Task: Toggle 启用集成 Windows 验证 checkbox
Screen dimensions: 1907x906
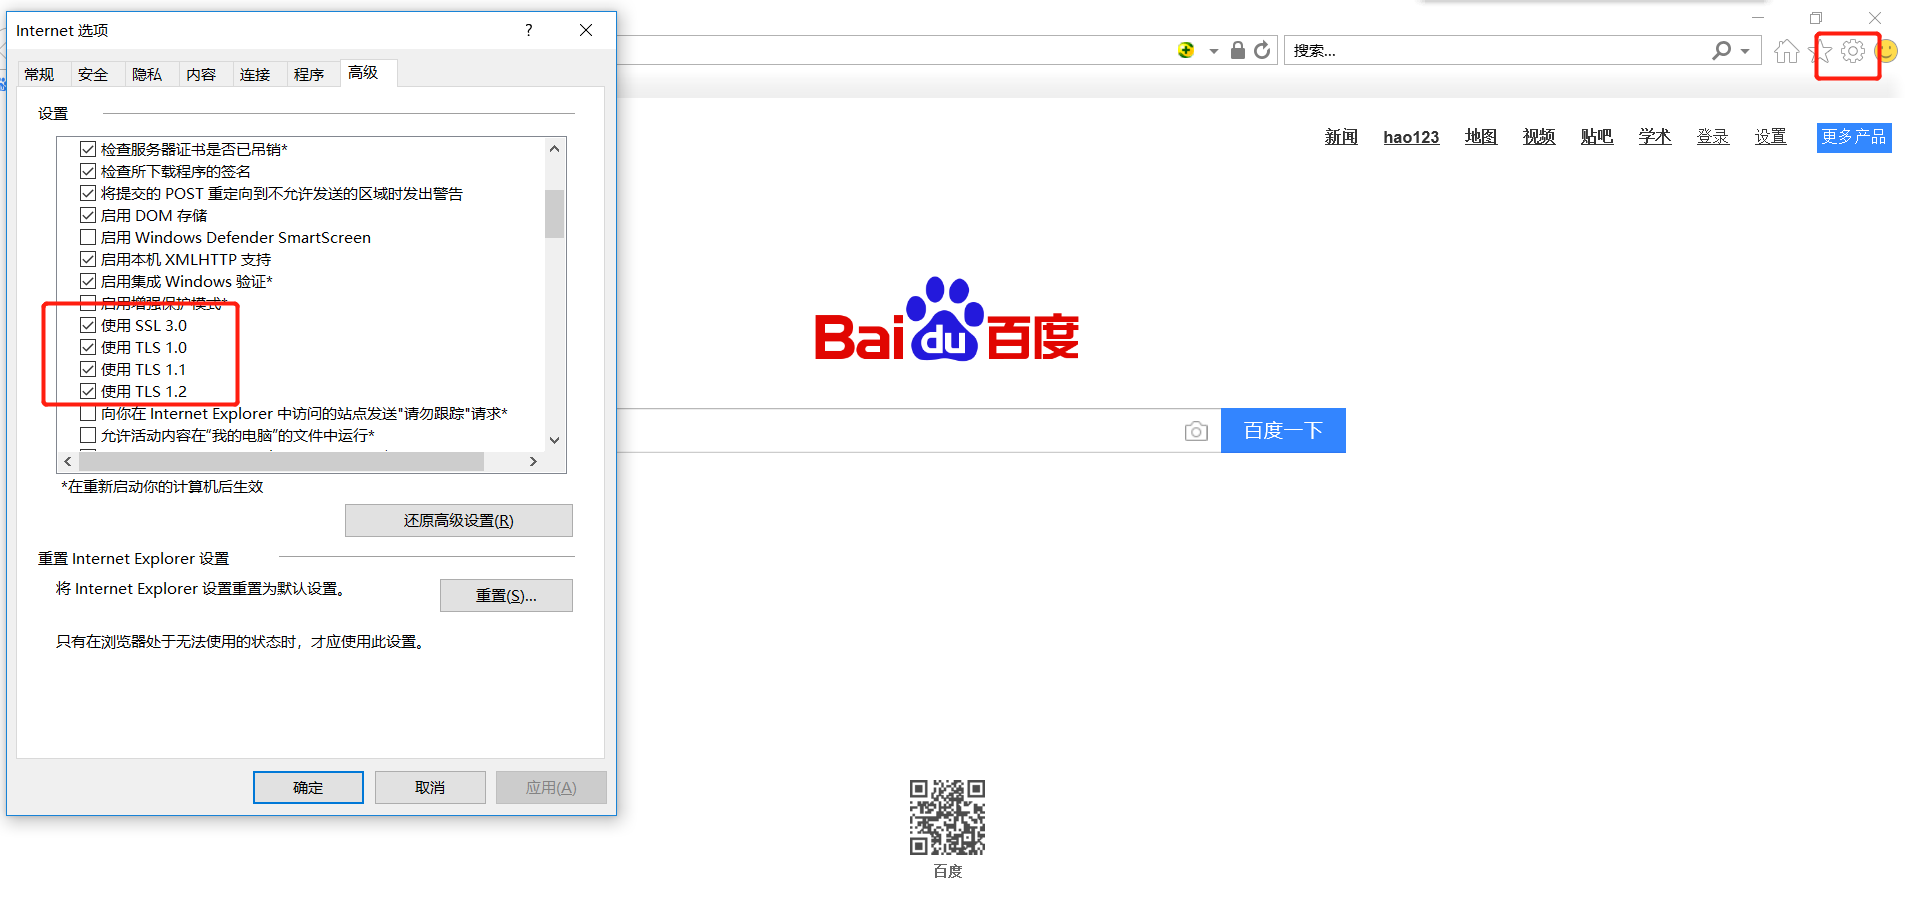Action: pyautogui.click(x=88, y=281)
